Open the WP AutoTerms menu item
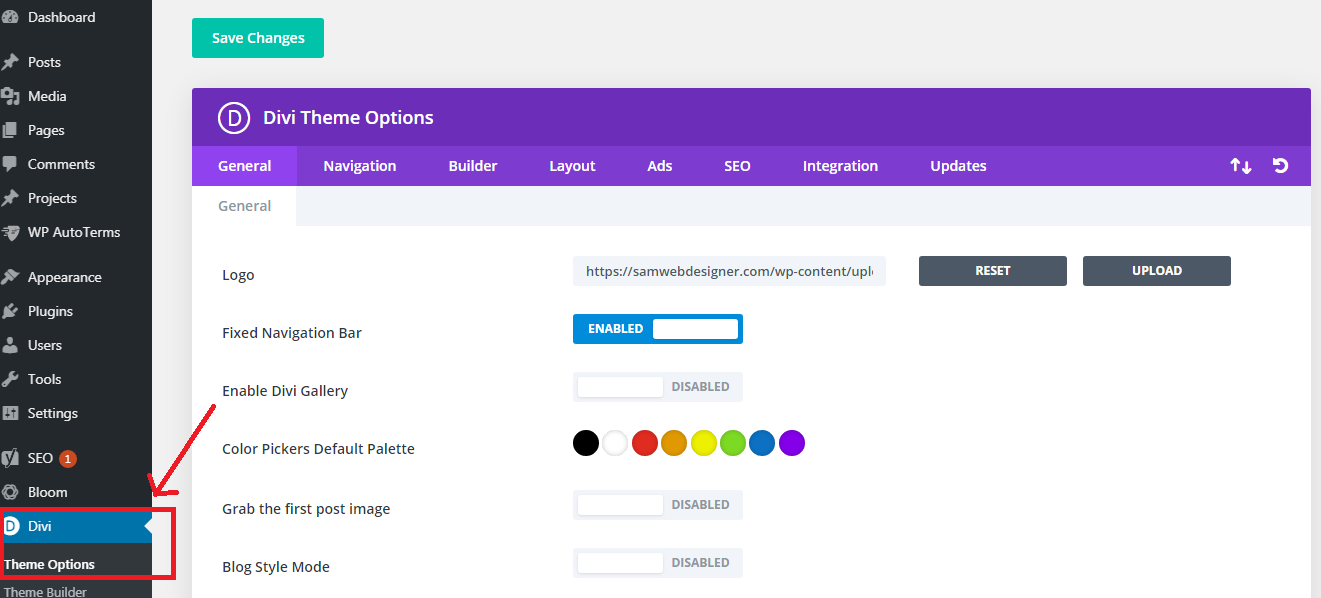Image resolution: width=1321 pixels, height=598 pixels. point(76,232)
